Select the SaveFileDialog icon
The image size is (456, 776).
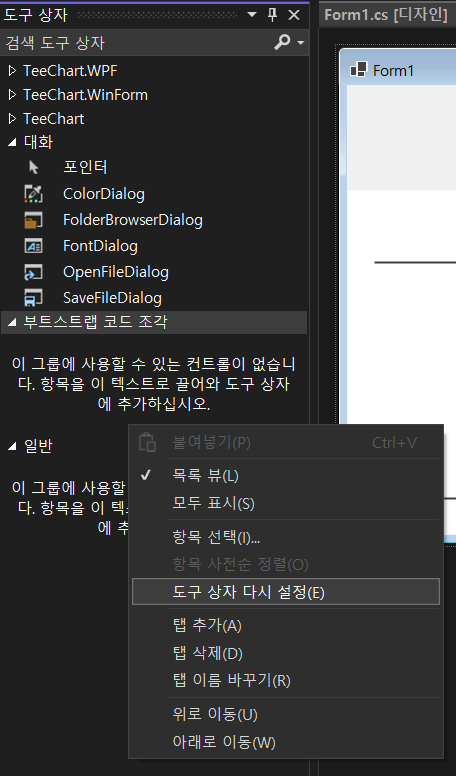(x=33, y=297)
